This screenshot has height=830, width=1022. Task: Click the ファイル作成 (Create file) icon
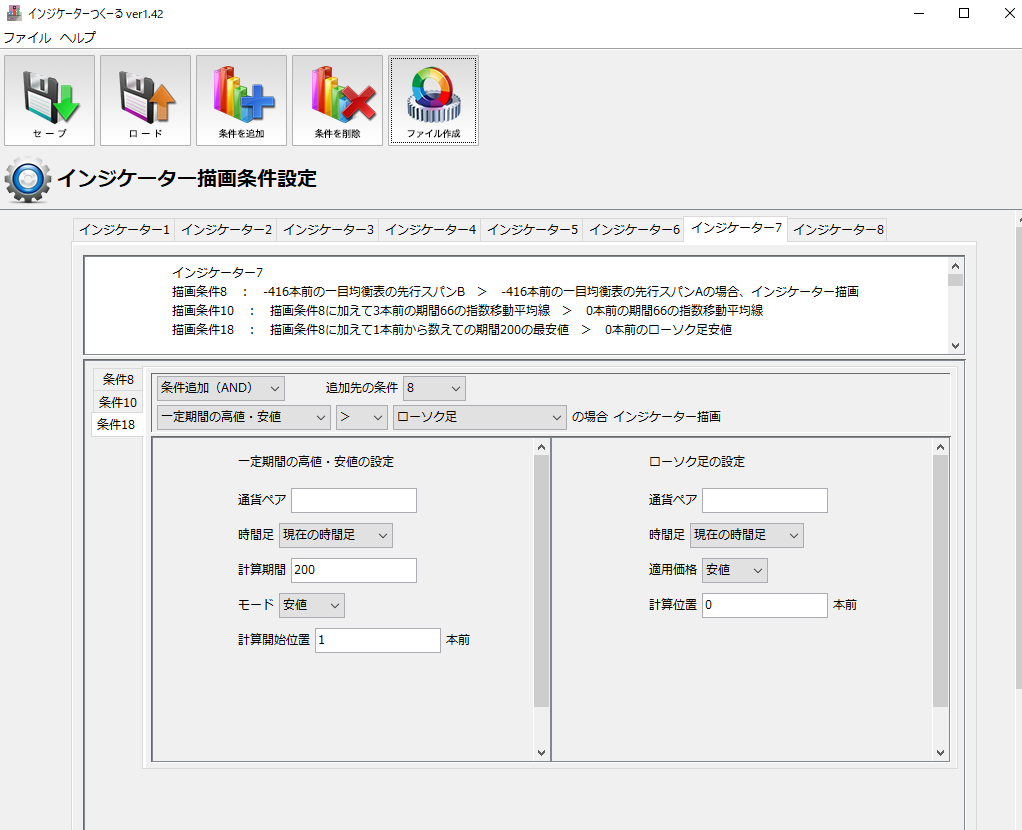click(433, 100)
